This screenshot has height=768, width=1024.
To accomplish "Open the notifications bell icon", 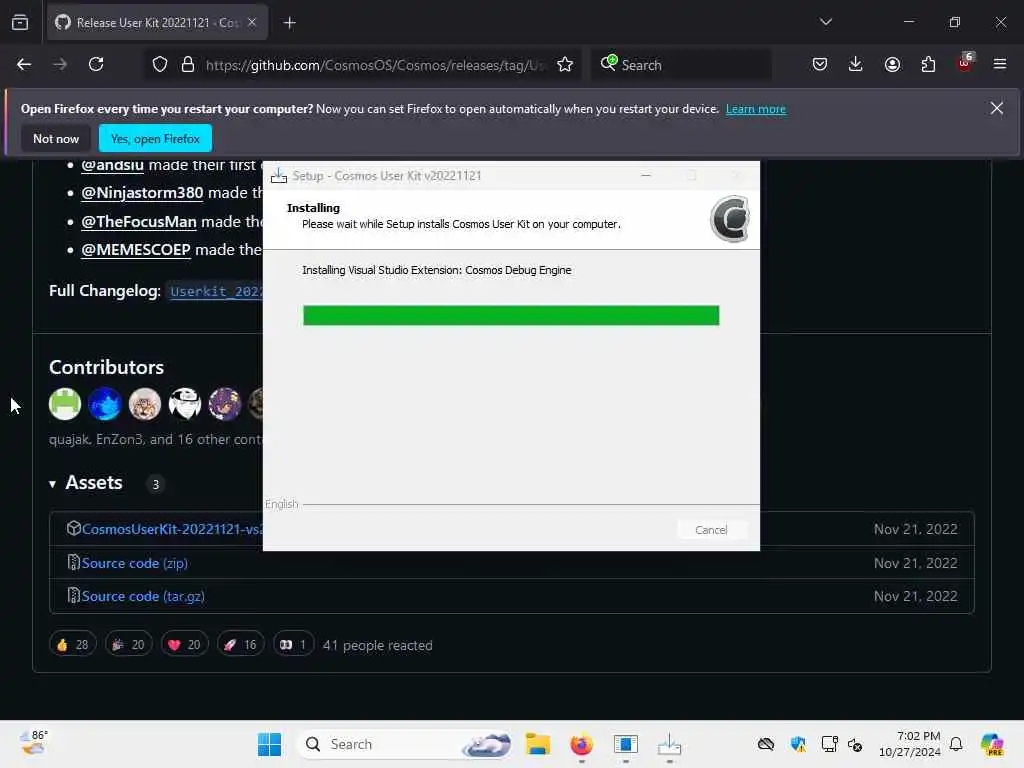I will click(x=956, y=744).
